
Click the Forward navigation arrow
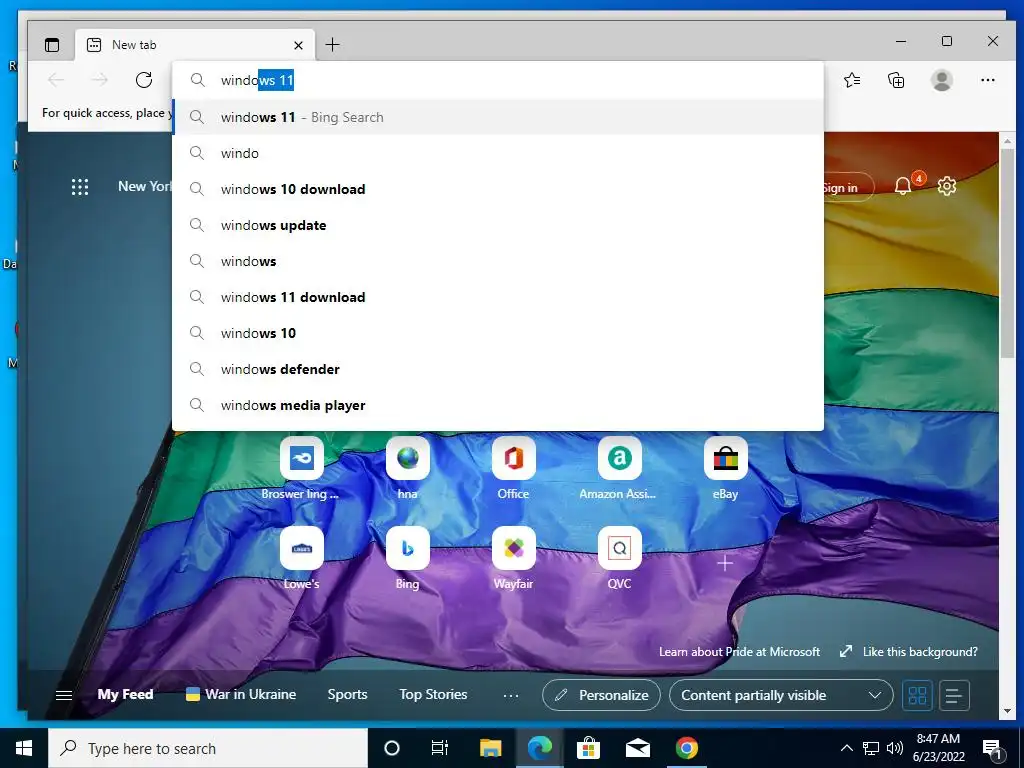100,80
